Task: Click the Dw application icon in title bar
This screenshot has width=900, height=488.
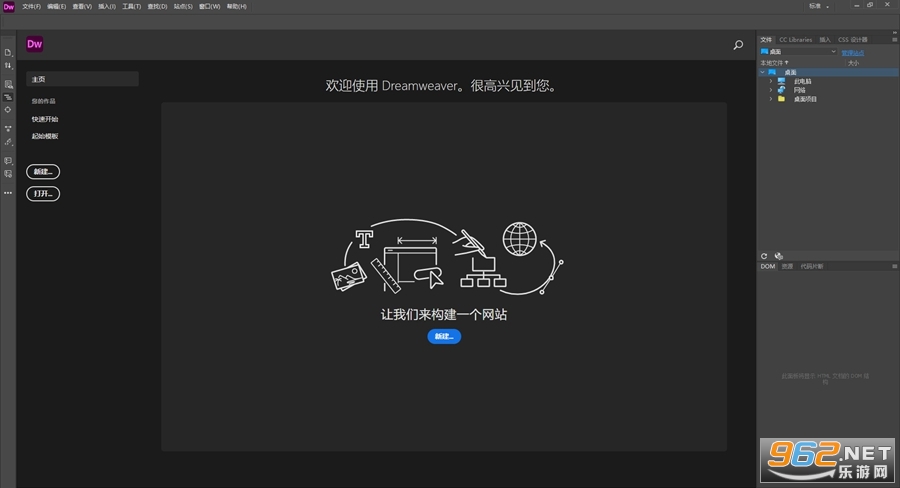Action: click(9, 6)
